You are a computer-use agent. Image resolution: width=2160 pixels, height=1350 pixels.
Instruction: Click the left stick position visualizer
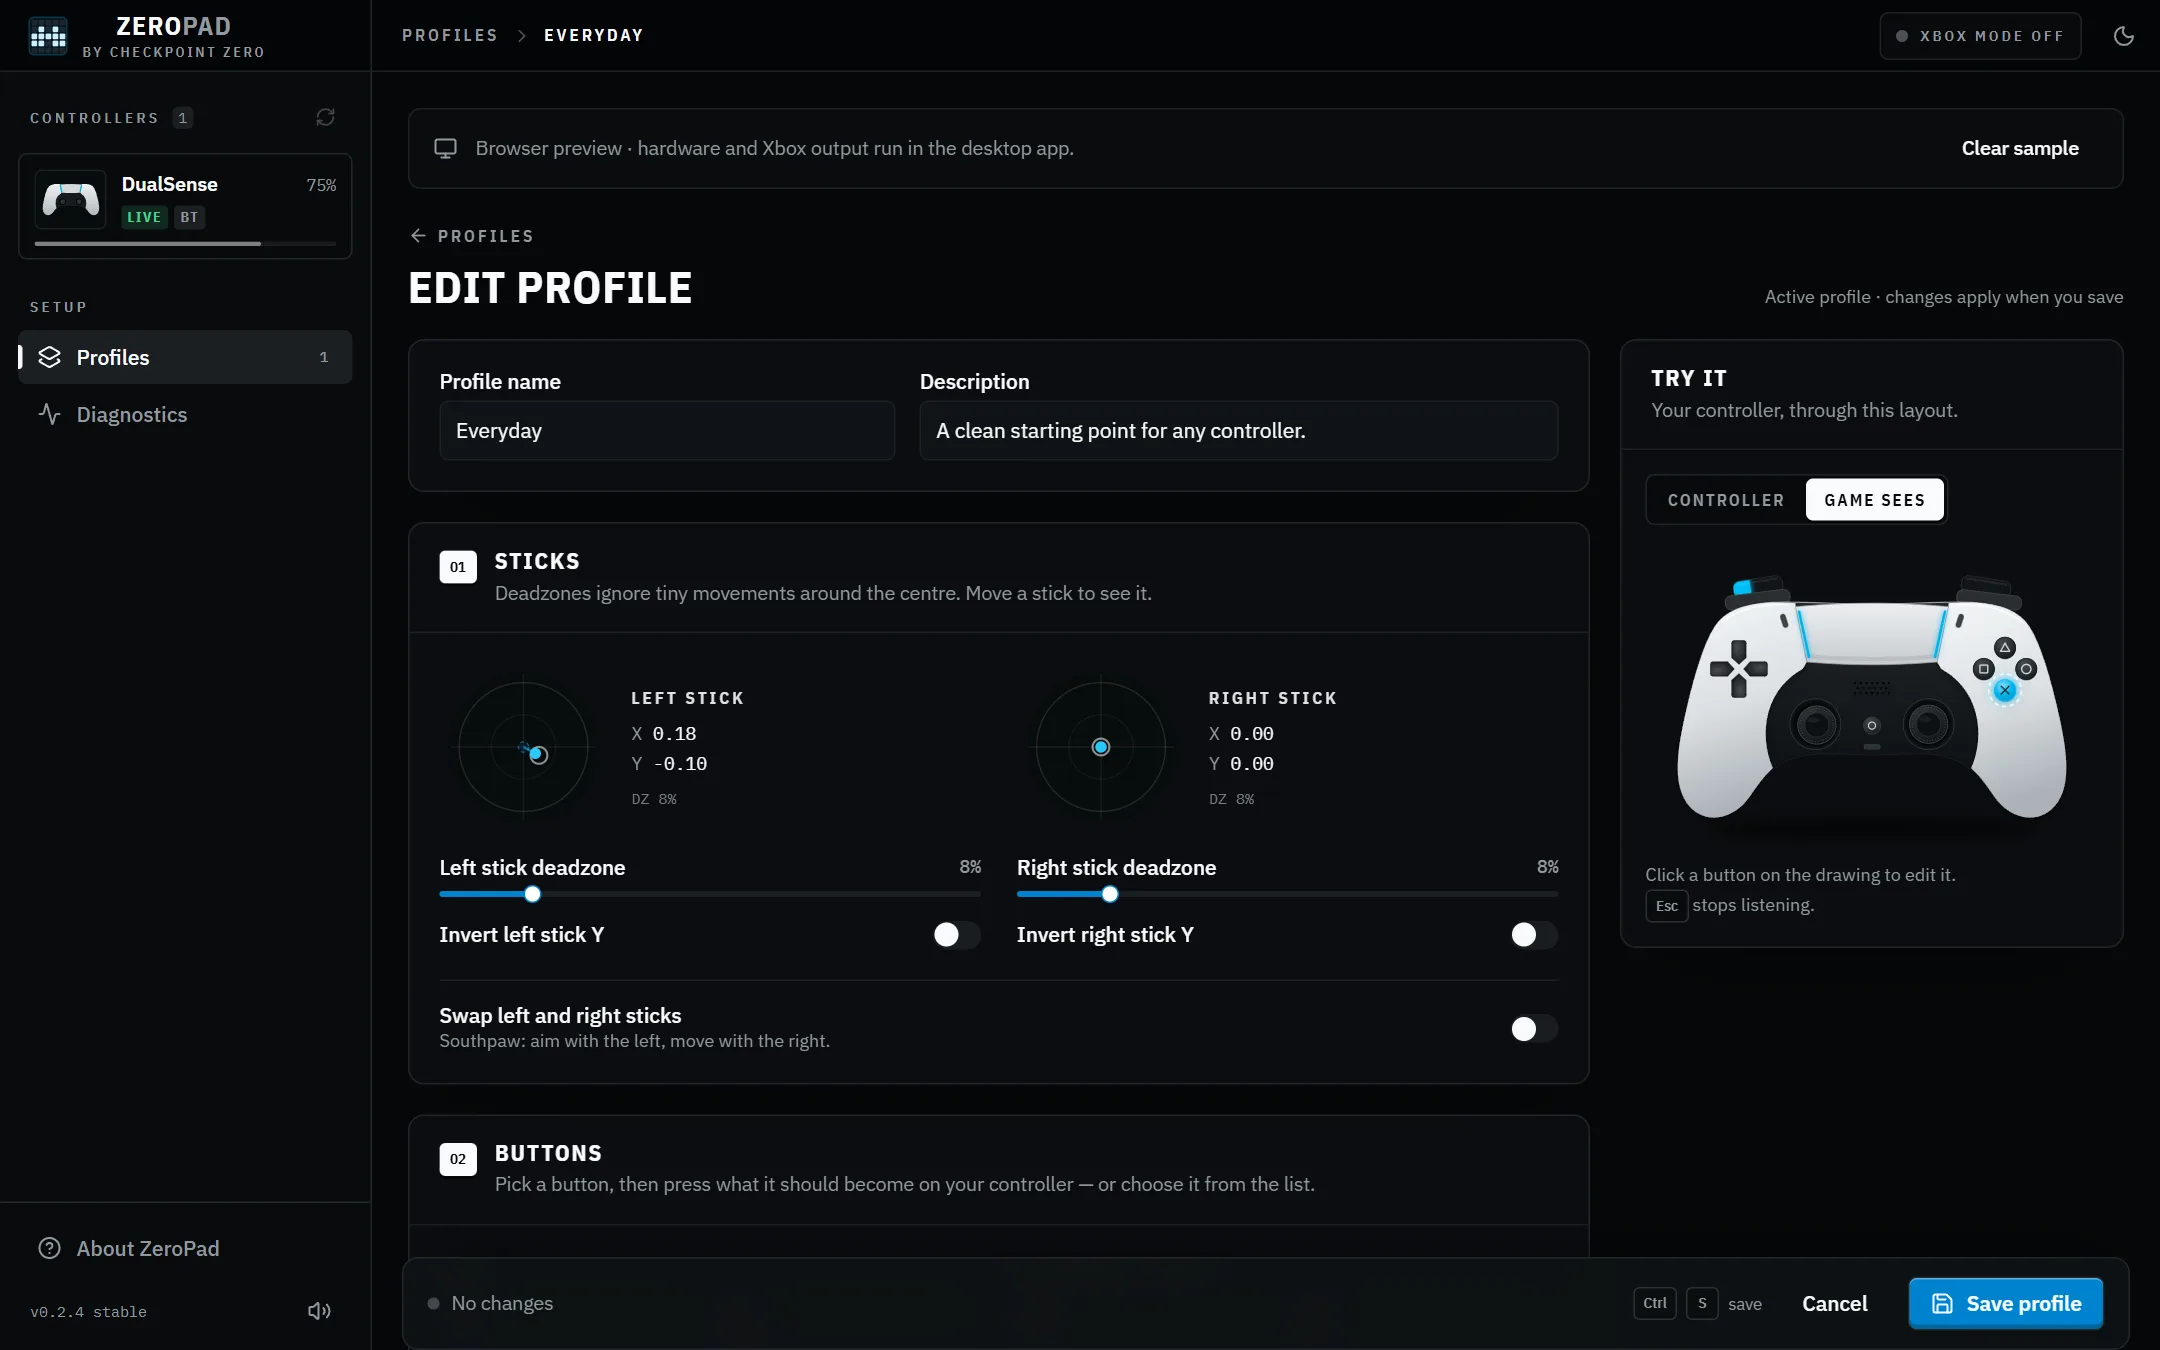coord(523,747)
